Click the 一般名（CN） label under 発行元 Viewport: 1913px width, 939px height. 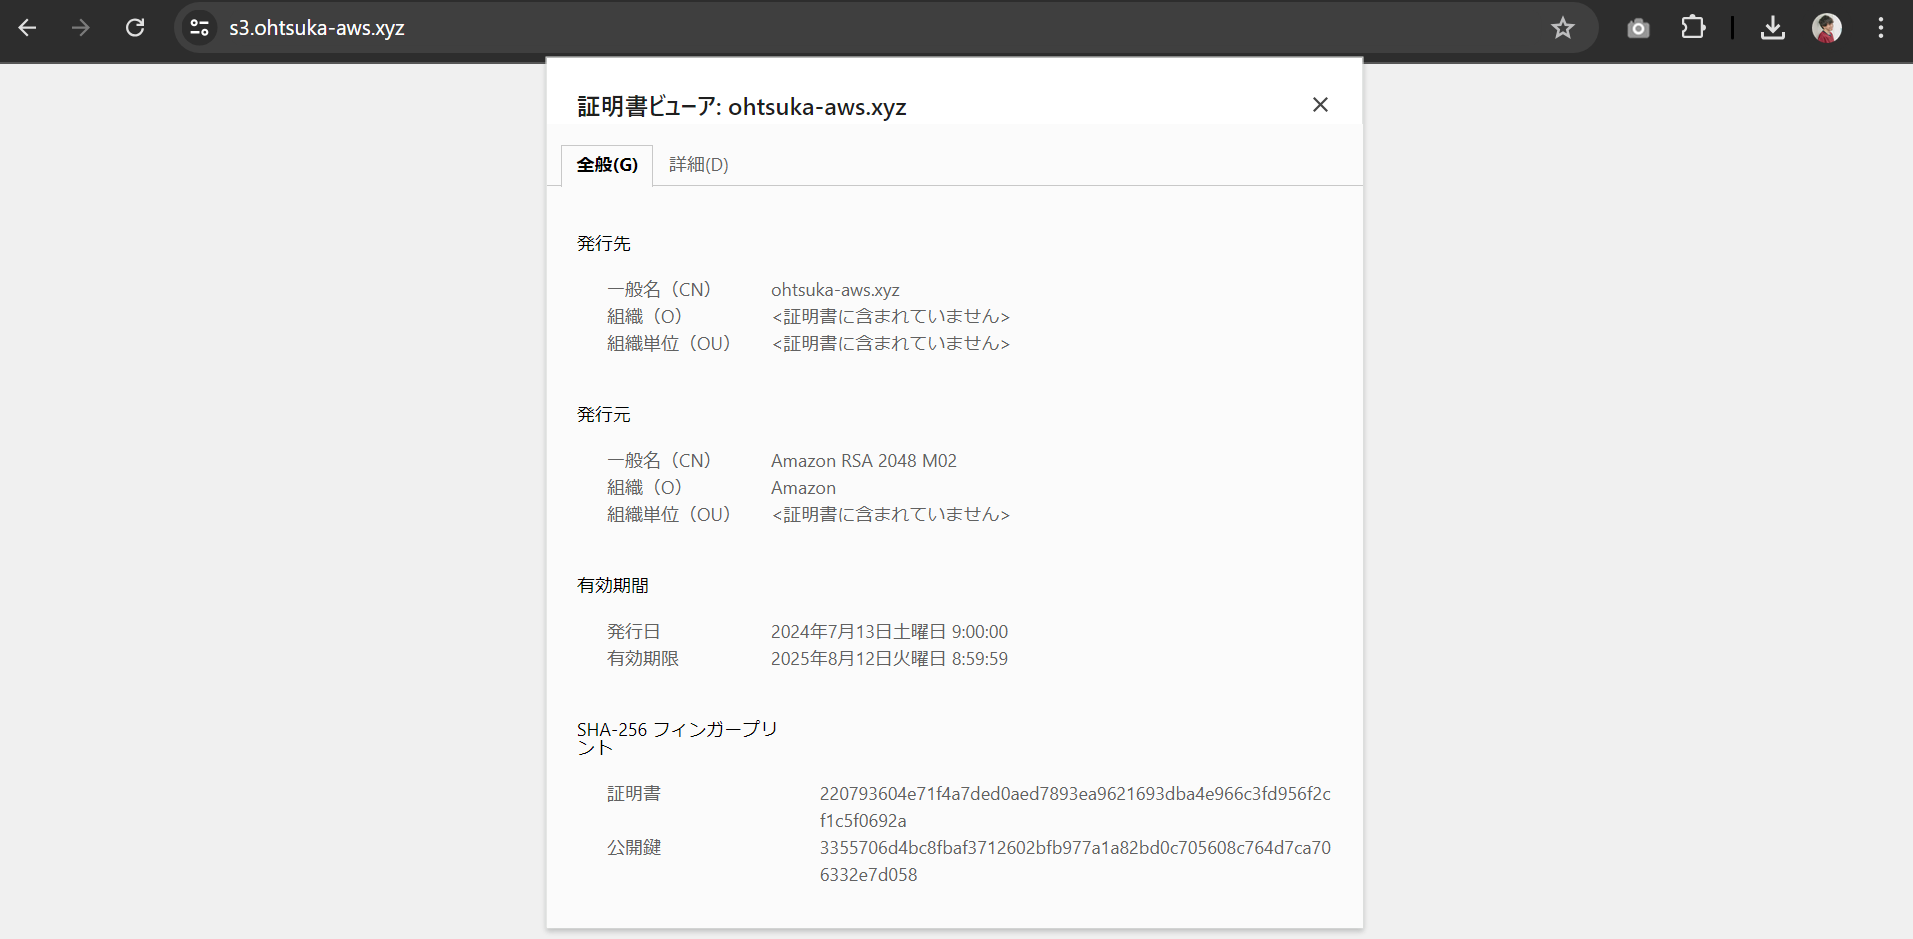[x=660, y=461]
